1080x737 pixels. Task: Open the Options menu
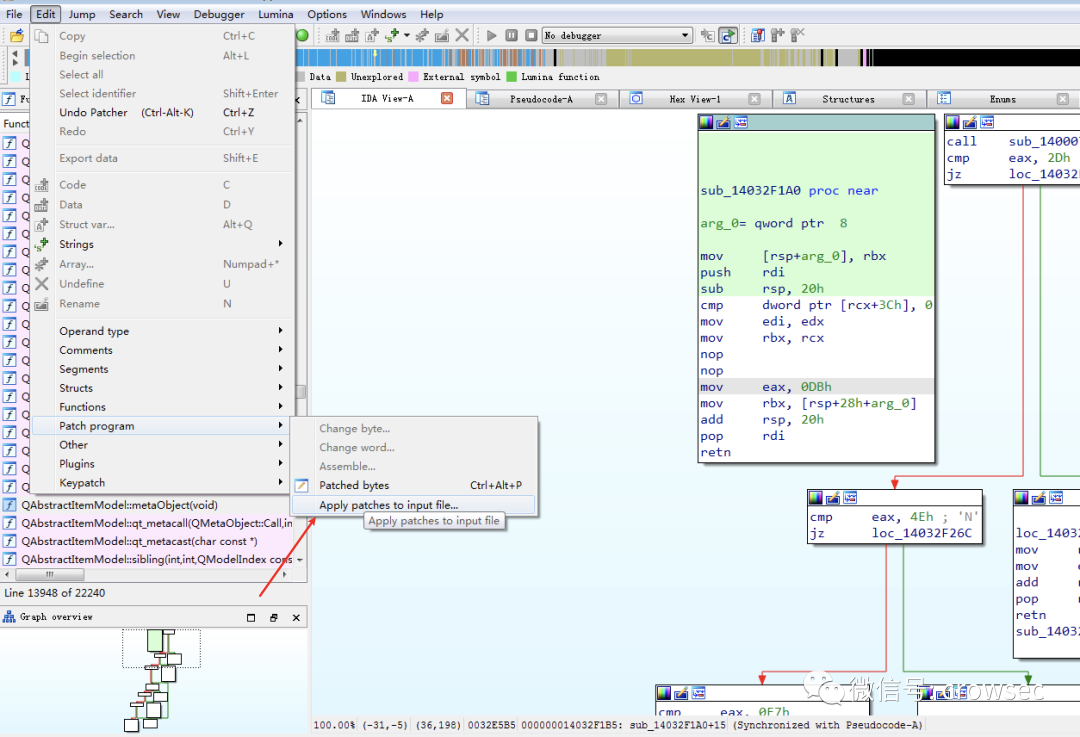pyautogui.click(x=327, y=14)
